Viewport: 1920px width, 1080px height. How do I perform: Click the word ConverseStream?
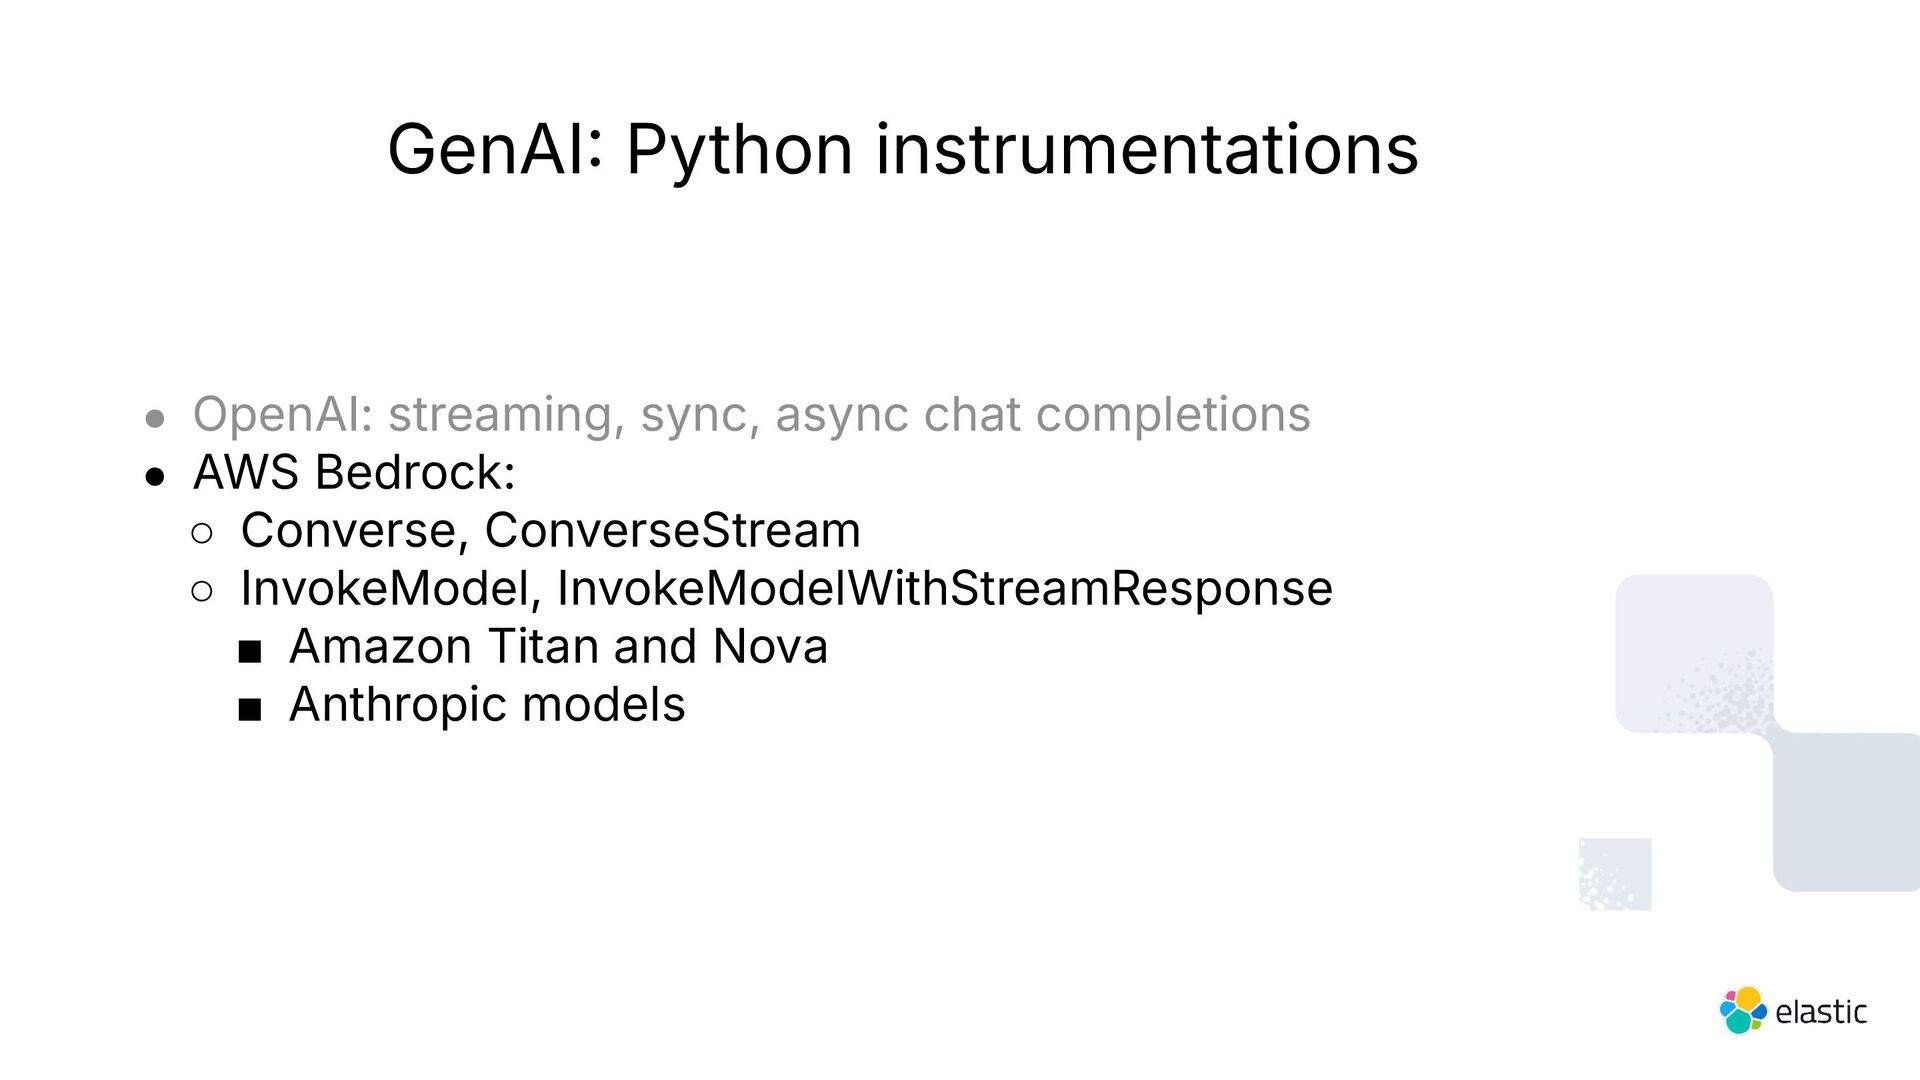tap(672, 530)
